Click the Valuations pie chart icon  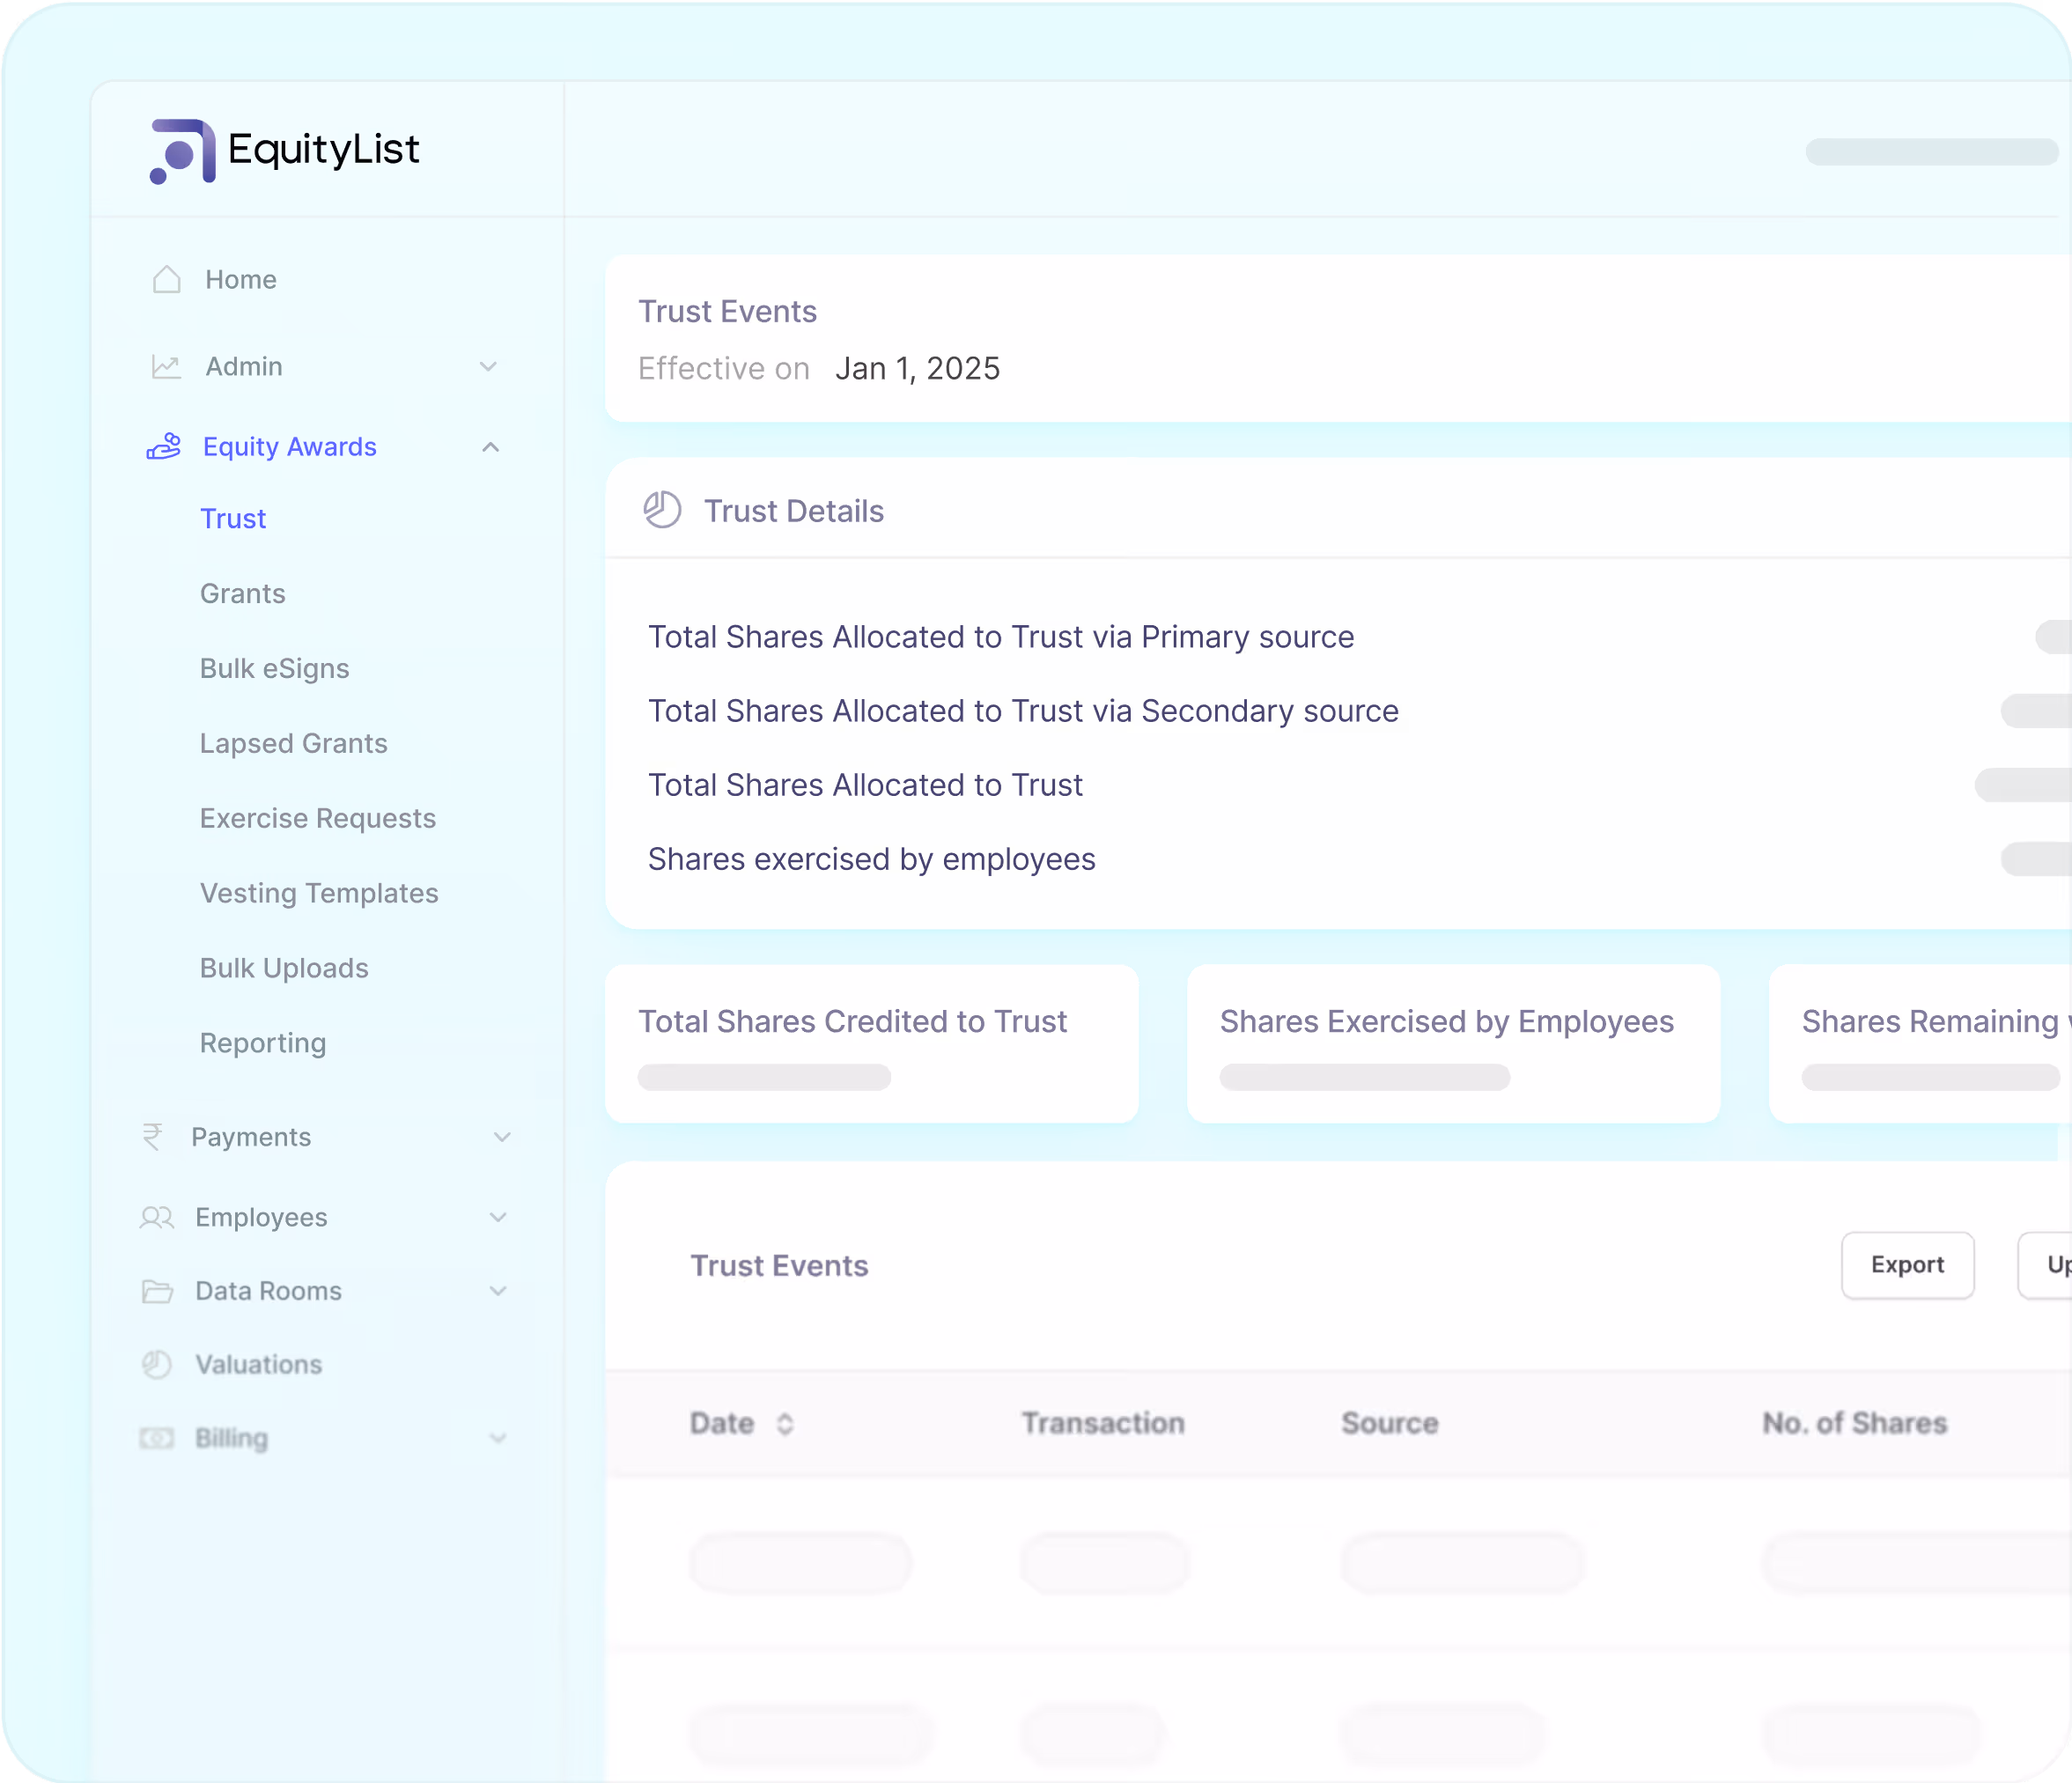[157, 1364]
